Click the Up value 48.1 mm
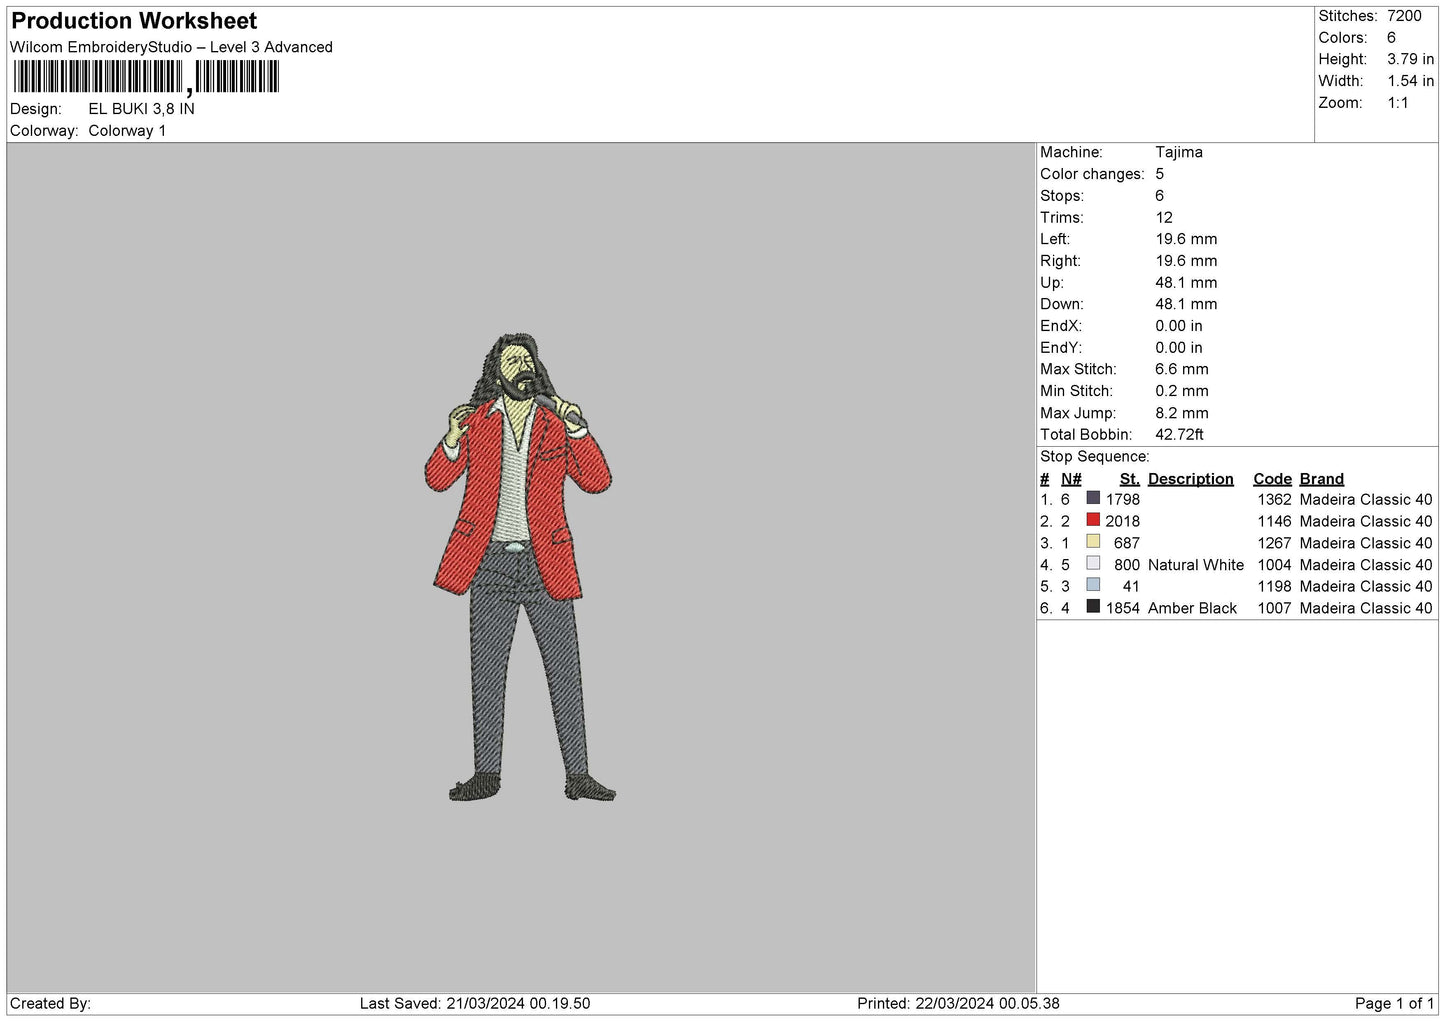 pos(1186,283)
